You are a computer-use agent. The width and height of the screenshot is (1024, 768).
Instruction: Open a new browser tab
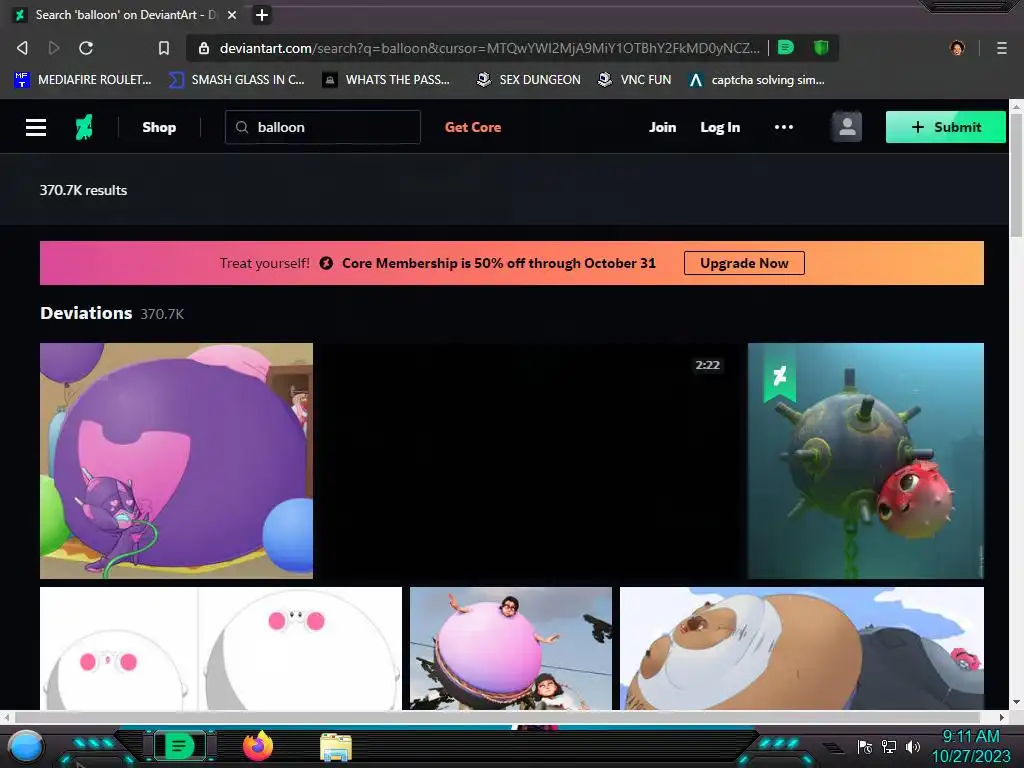point(261,14)
